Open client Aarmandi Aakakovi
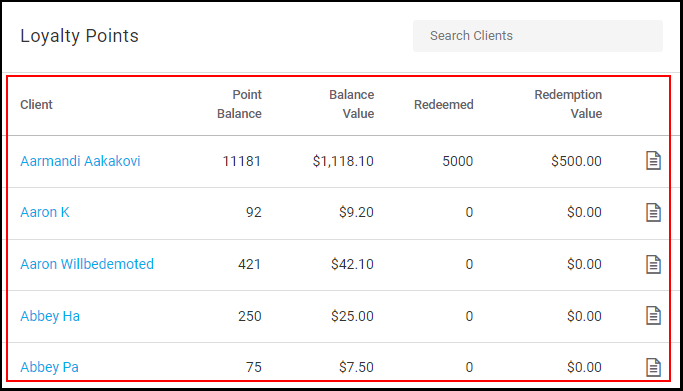Screen dimensions: 683x391 pyautogui.click(x=80, y=161)
